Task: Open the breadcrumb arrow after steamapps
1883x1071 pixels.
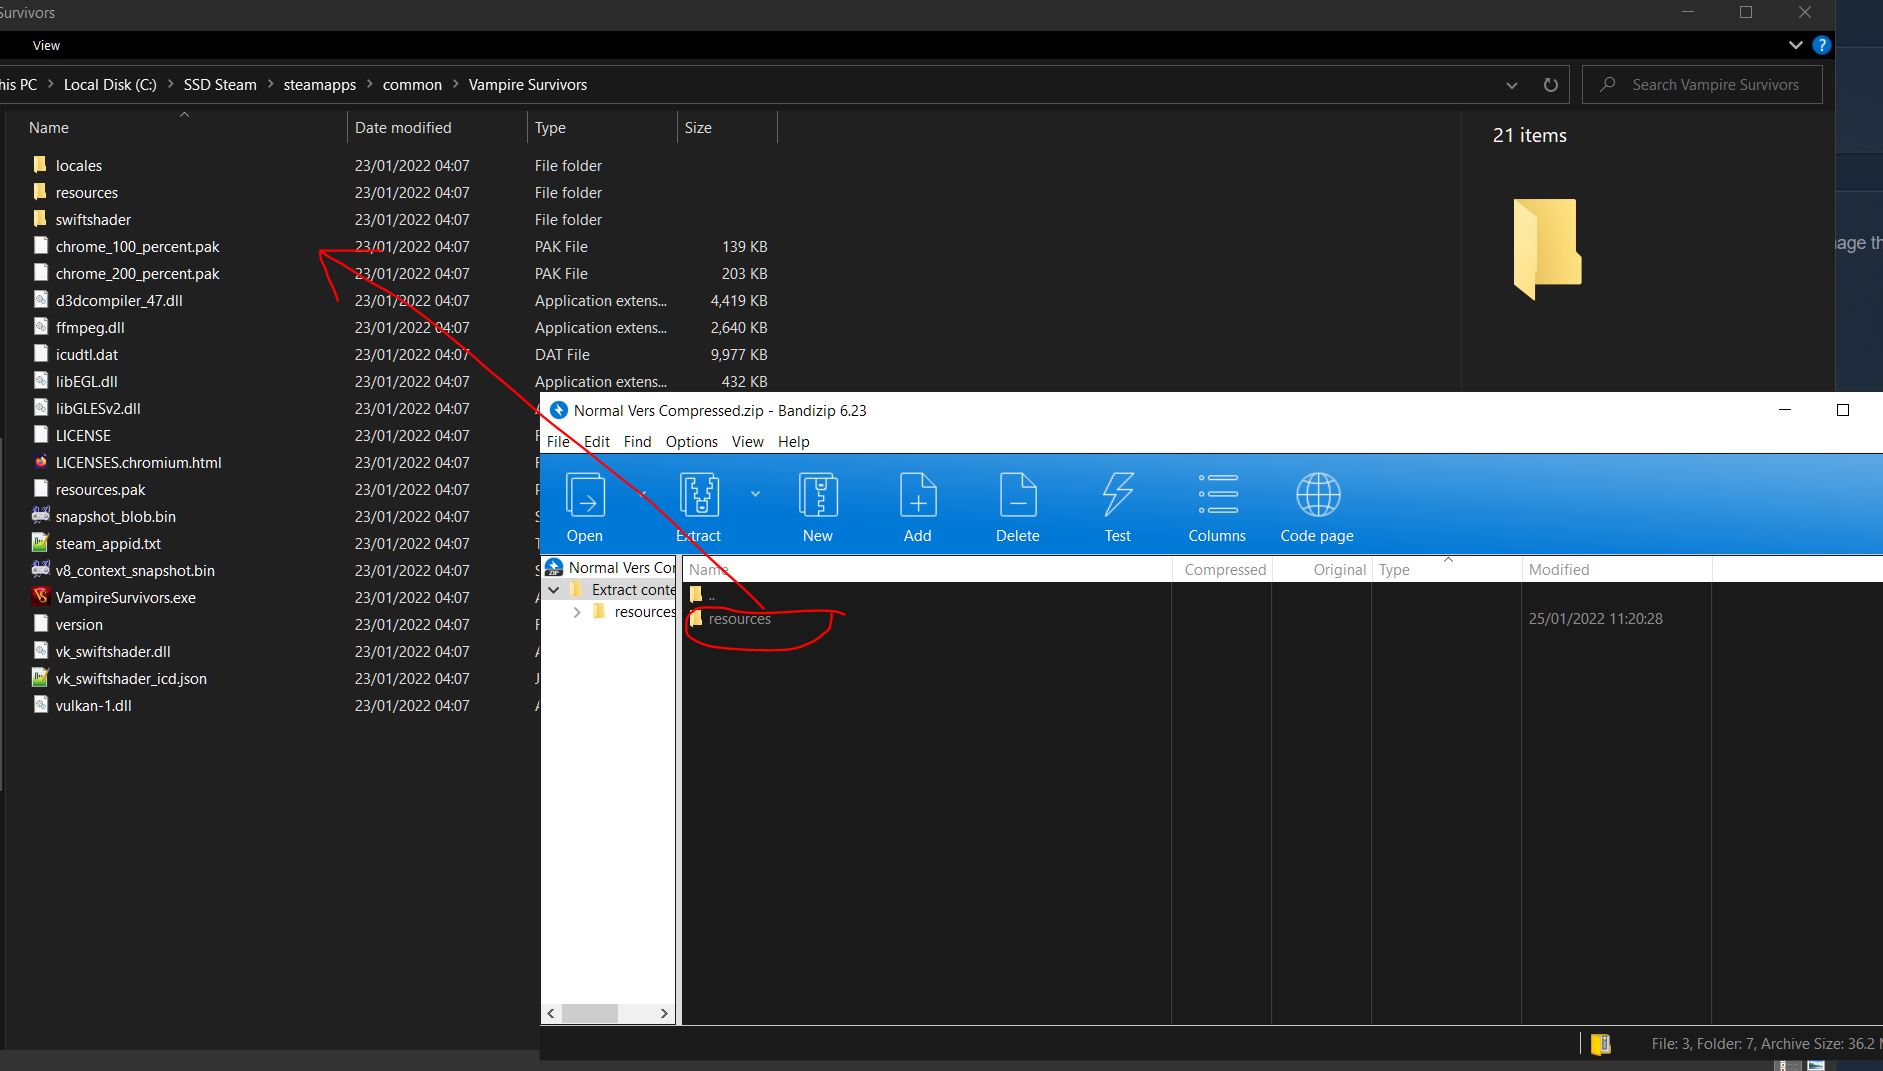Action: coord(369,85)
